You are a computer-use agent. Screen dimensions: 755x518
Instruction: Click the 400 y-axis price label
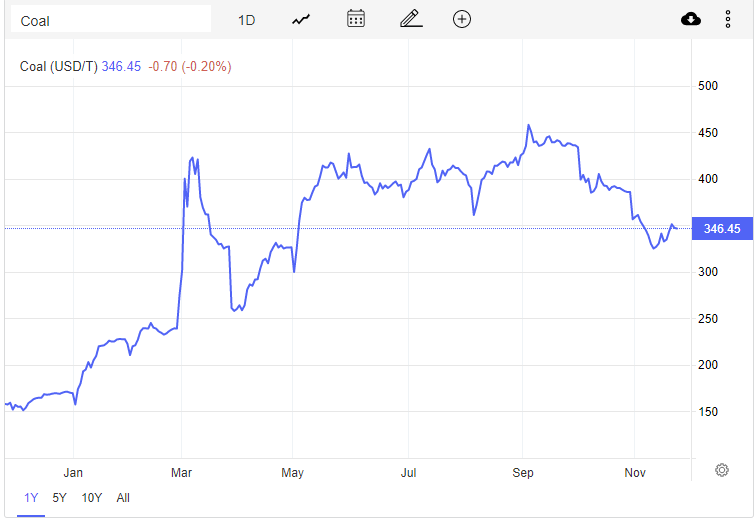[708, 179]
